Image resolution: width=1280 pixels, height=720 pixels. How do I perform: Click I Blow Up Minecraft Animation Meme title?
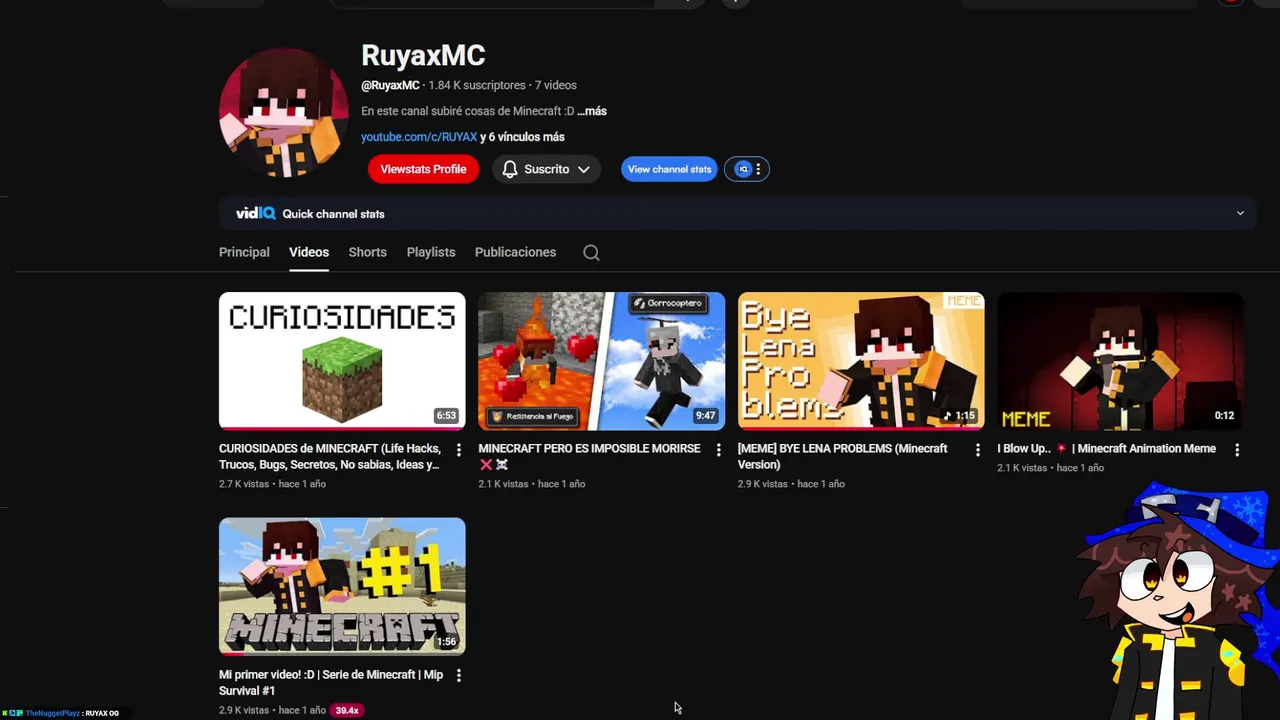tap(1106, 448)
